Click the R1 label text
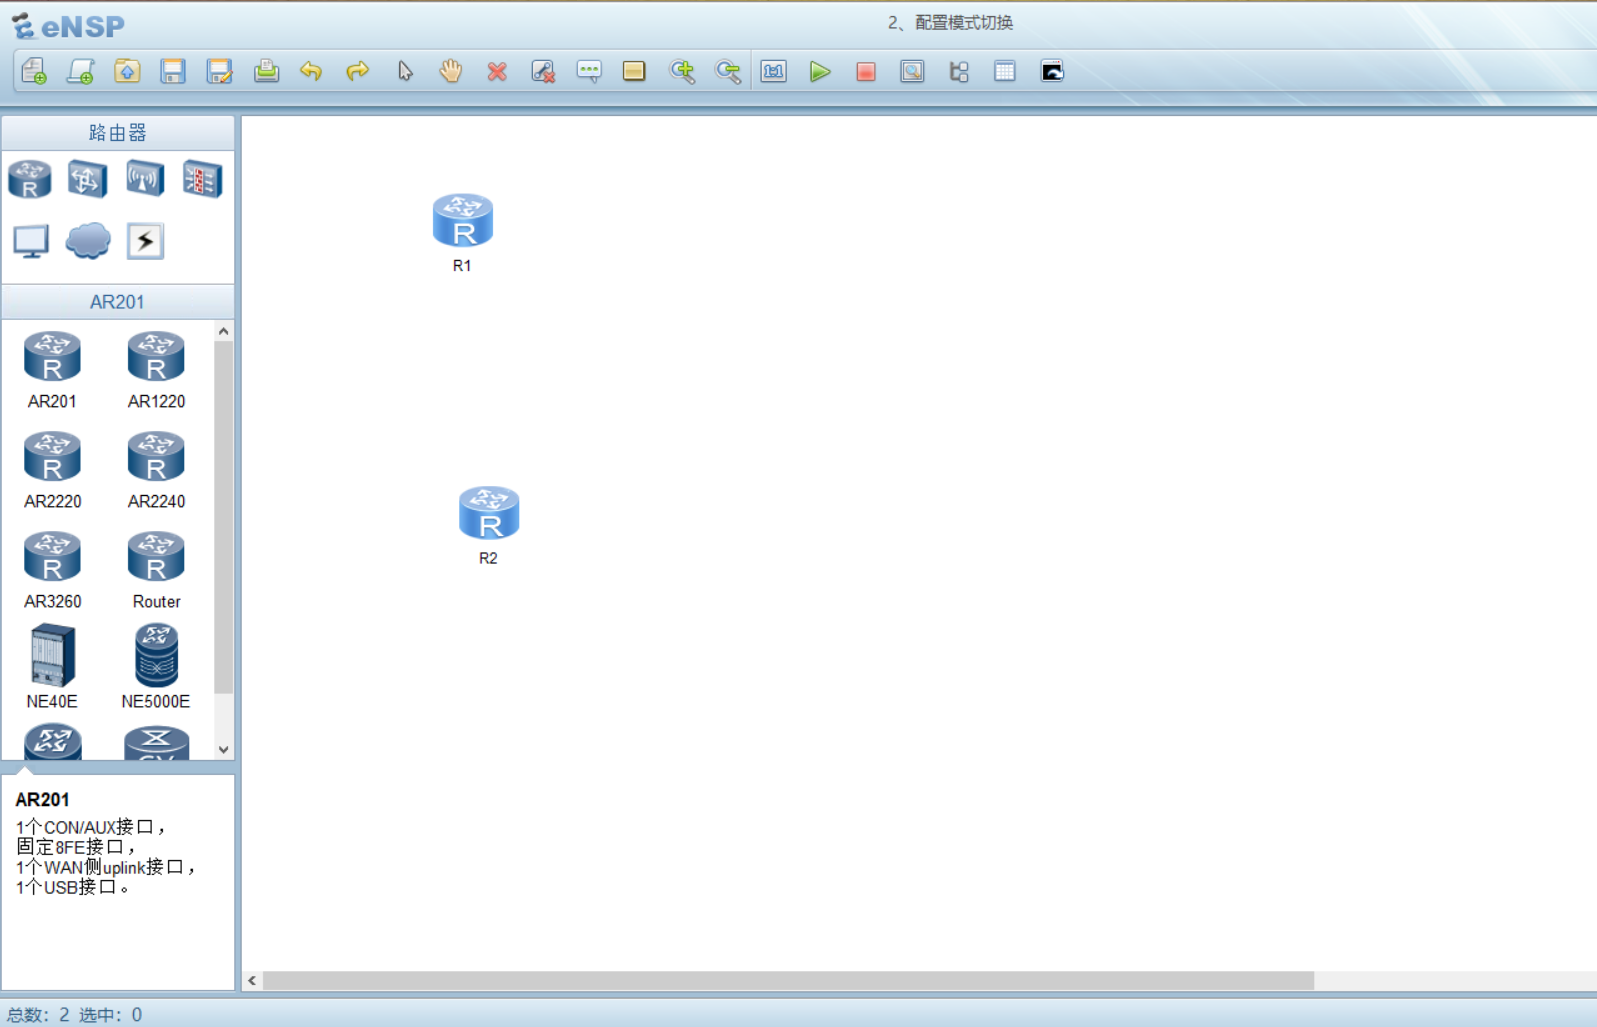Viewport: 1597px width, 1027px height. [x=462, y=266]
